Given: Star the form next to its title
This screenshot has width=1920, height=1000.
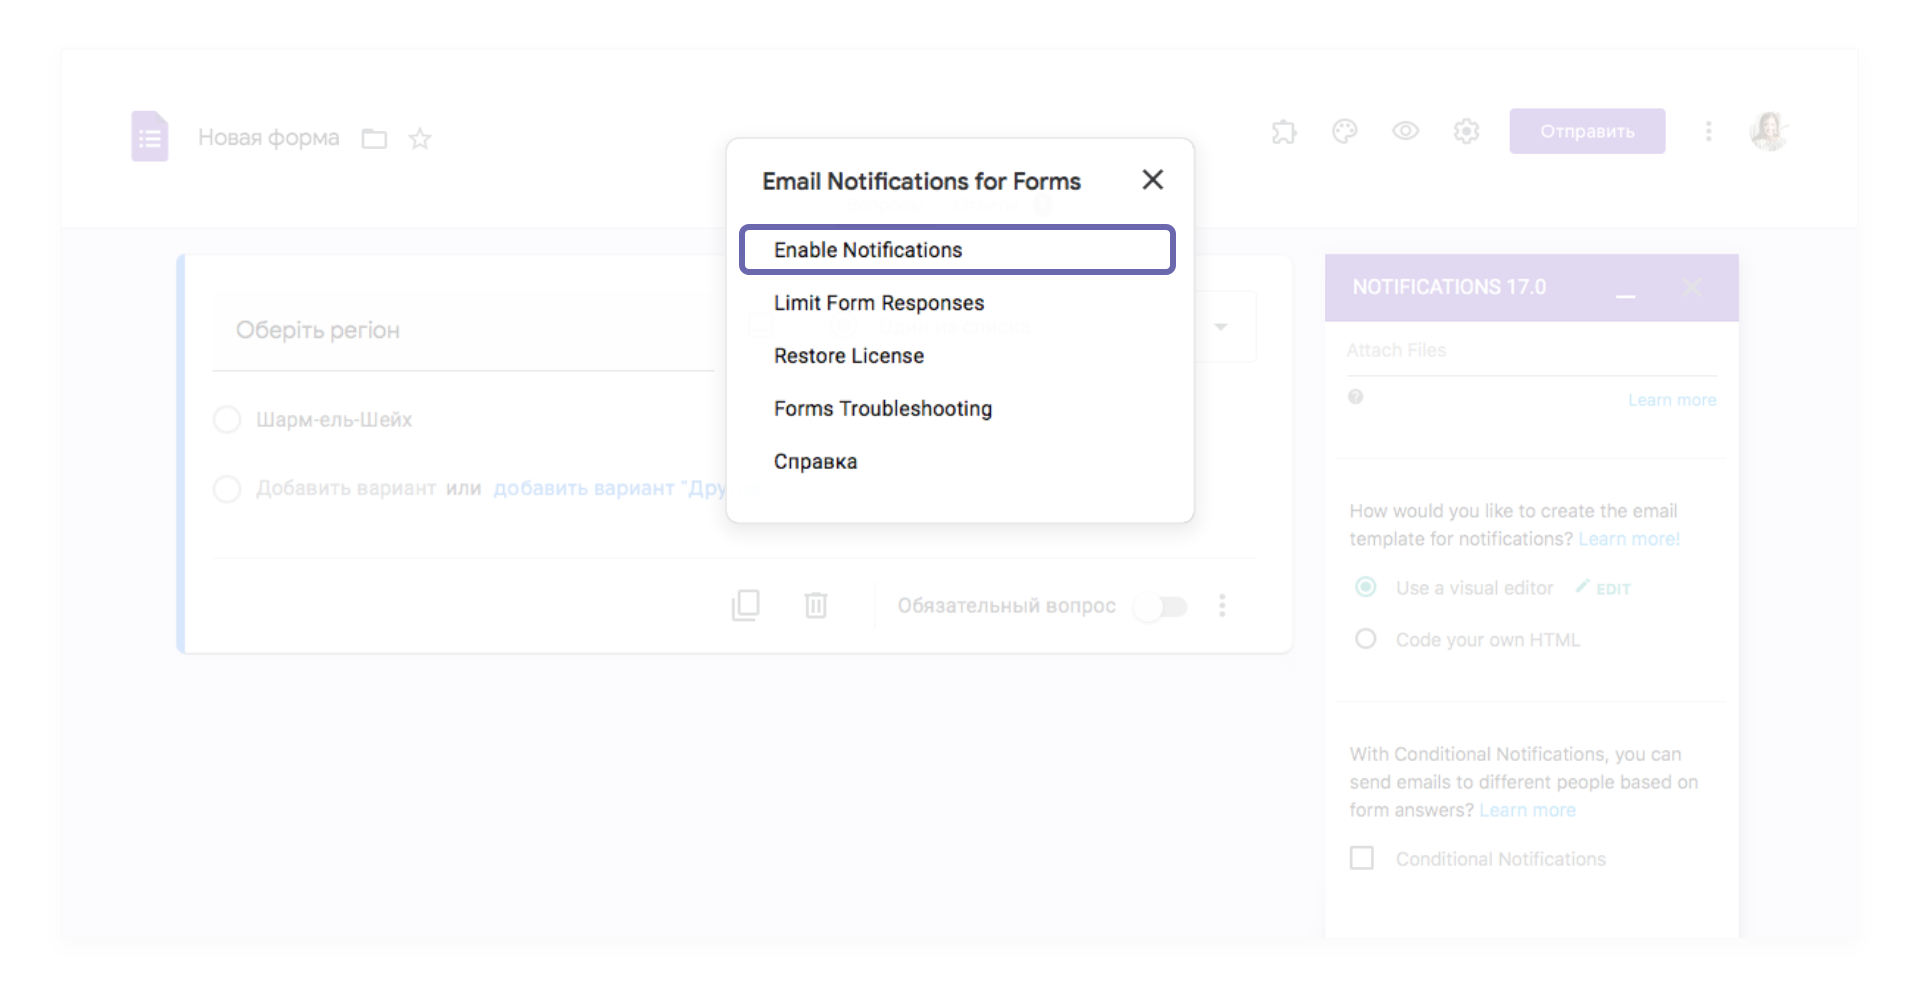Looking at the screenshot, I should (420, 138).
